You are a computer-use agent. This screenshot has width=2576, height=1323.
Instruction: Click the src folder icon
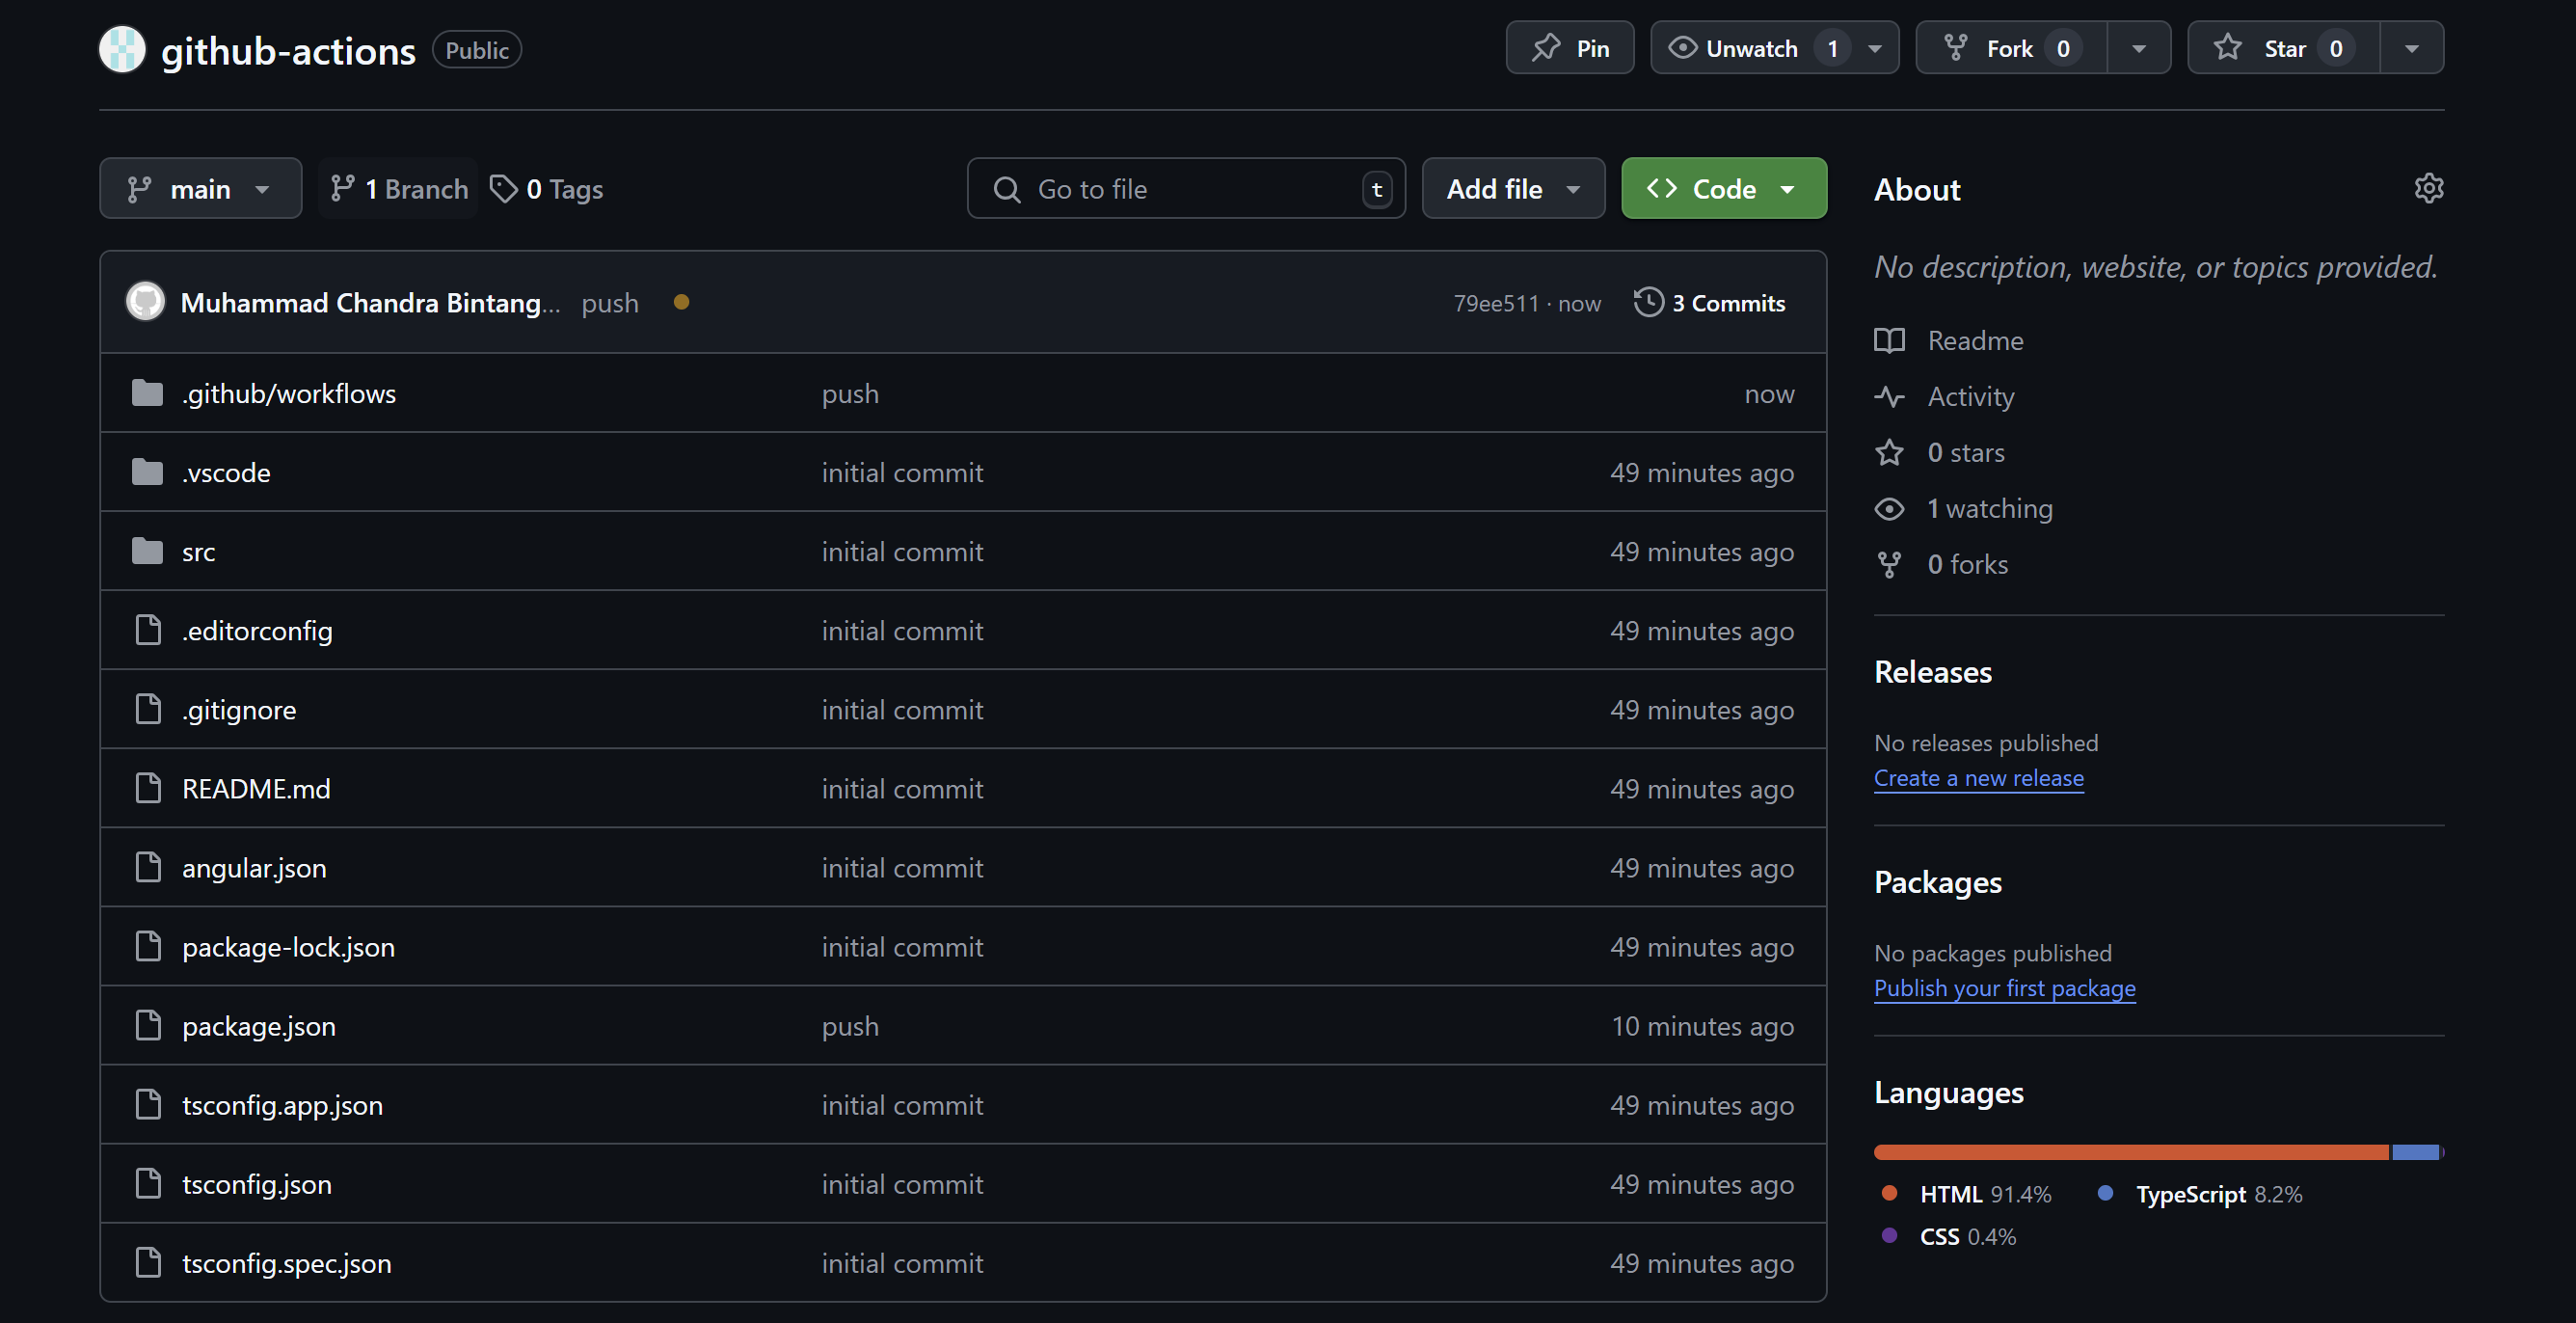(147, 551)
